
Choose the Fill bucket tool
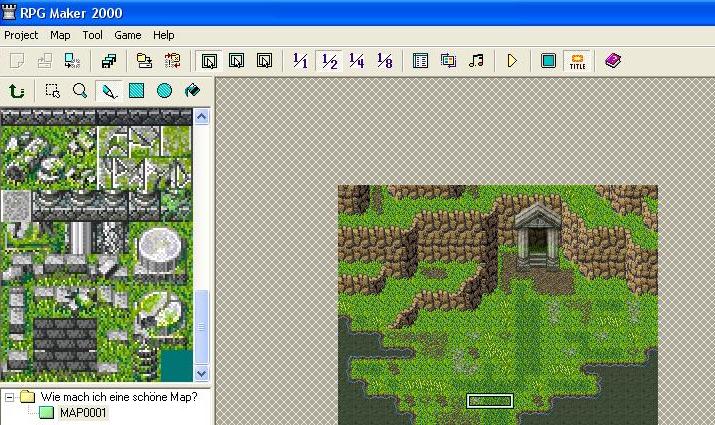192,91
